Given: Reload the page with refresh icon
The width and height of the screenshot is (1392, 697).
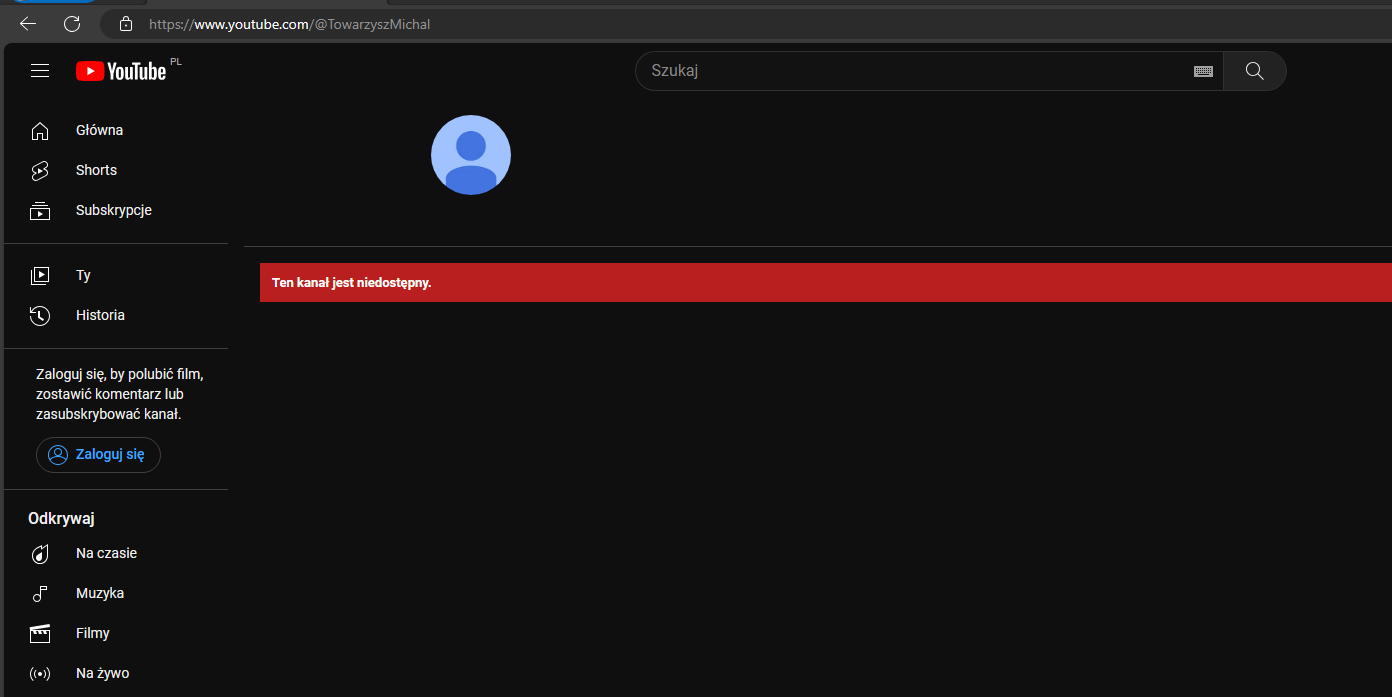Looking at the screenshot, I should coord(72,24).
